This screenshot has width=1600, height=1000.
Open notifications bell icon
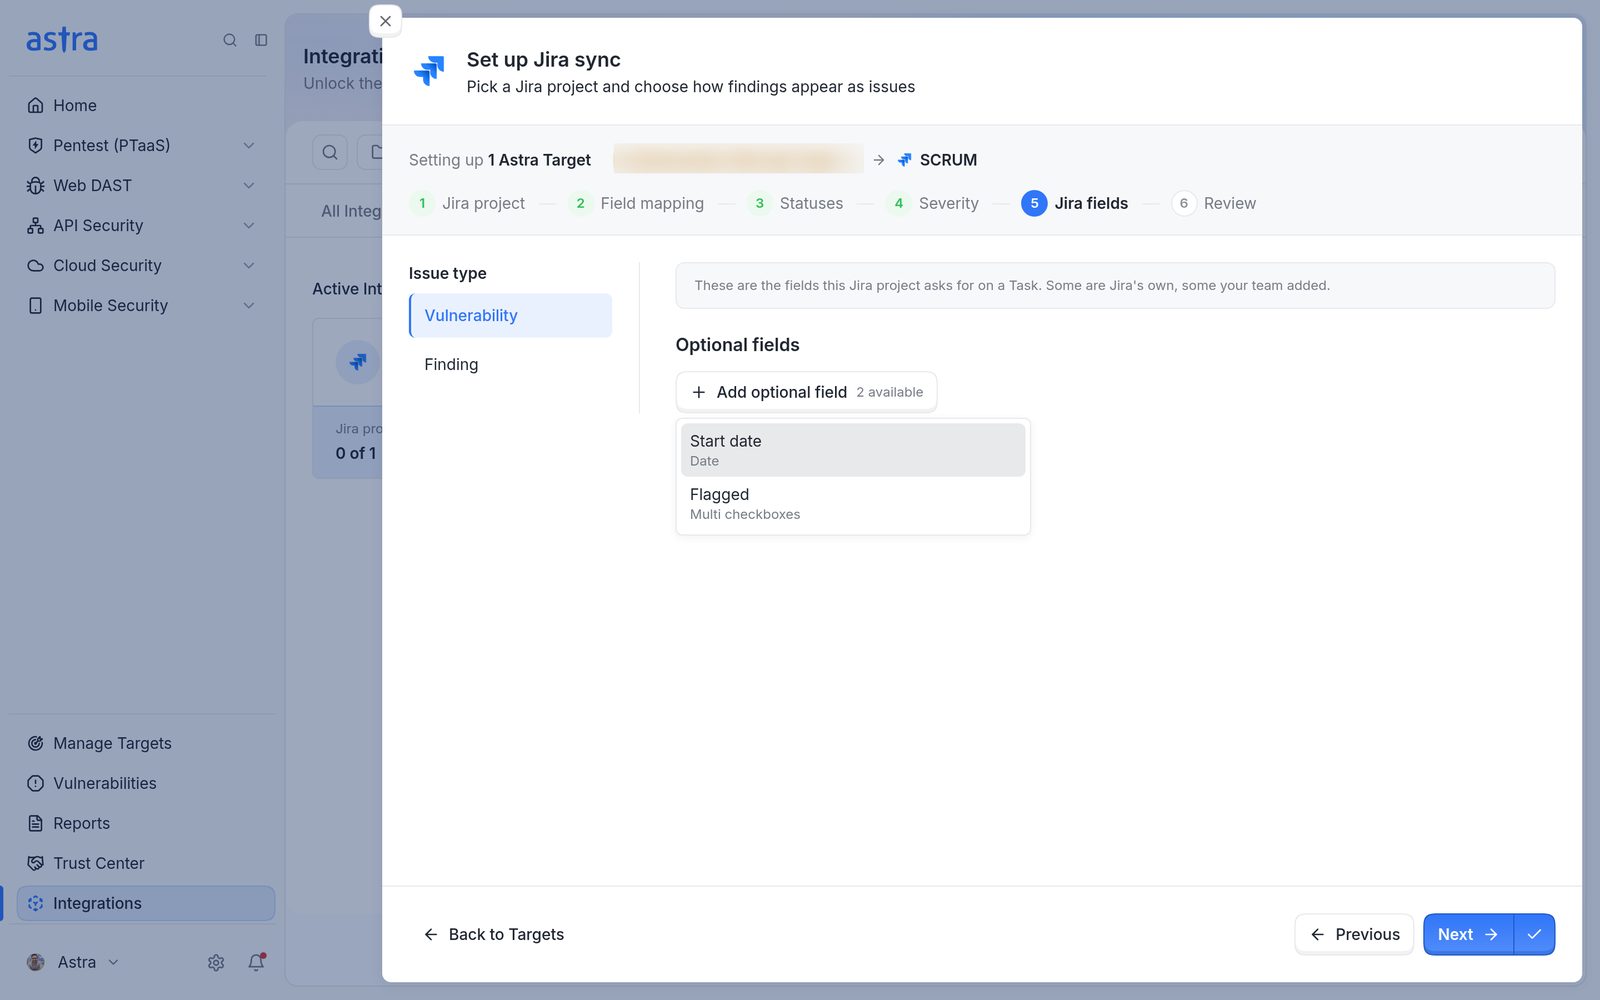[x=256, y=962]
